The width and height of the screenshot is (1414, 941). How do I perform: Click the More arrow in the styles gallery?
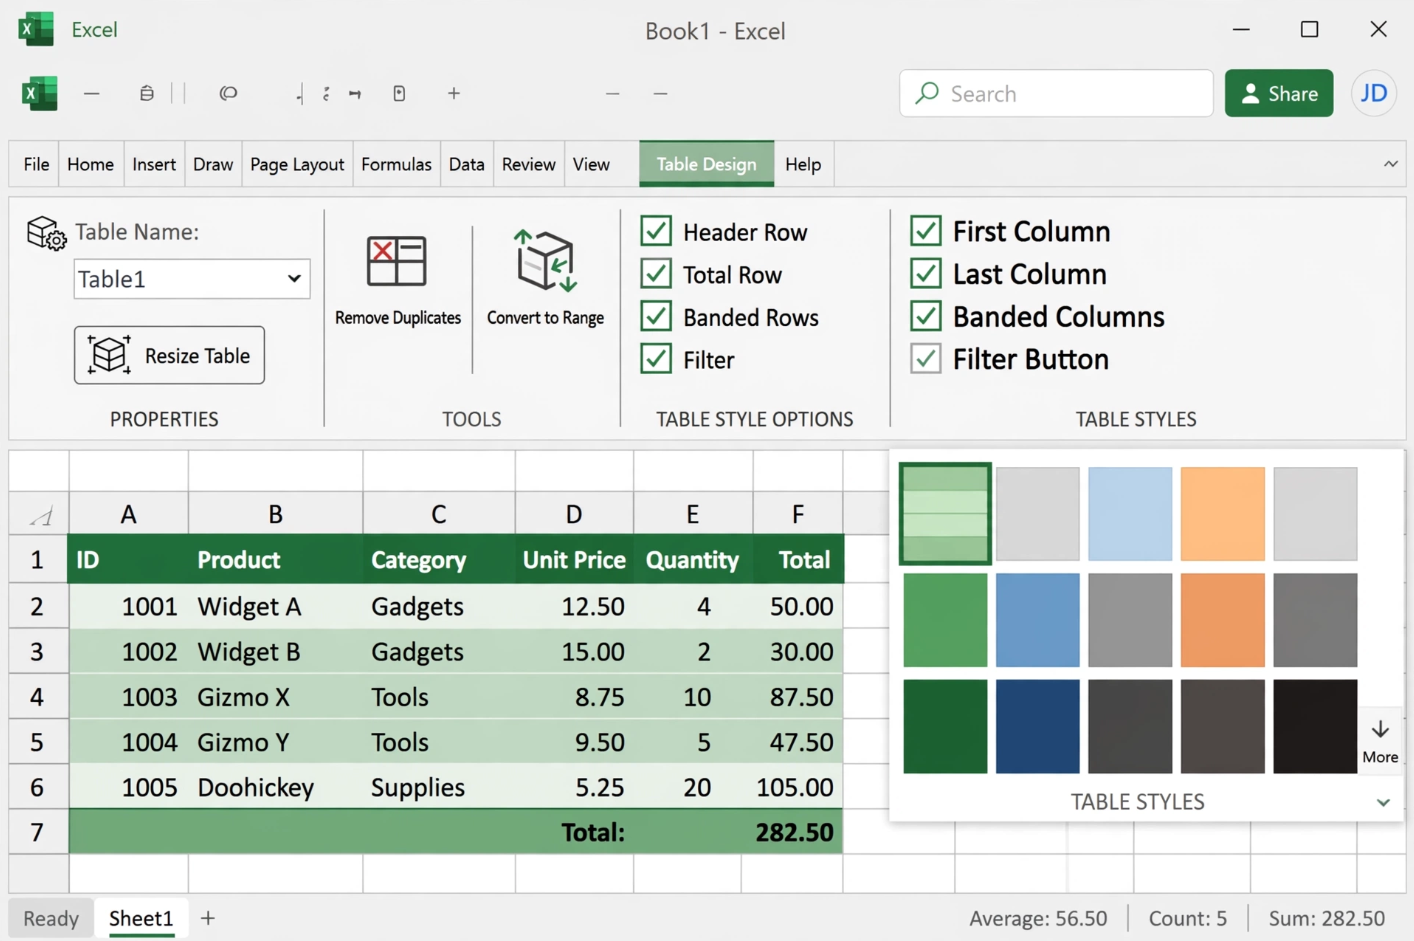pos(1380,741)
